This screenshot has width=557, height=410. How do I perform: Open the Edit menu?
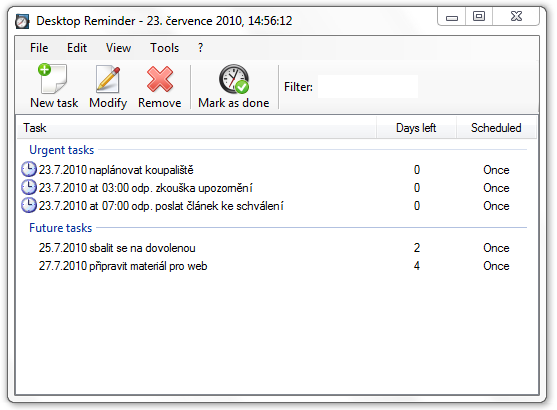pos(77,48)
